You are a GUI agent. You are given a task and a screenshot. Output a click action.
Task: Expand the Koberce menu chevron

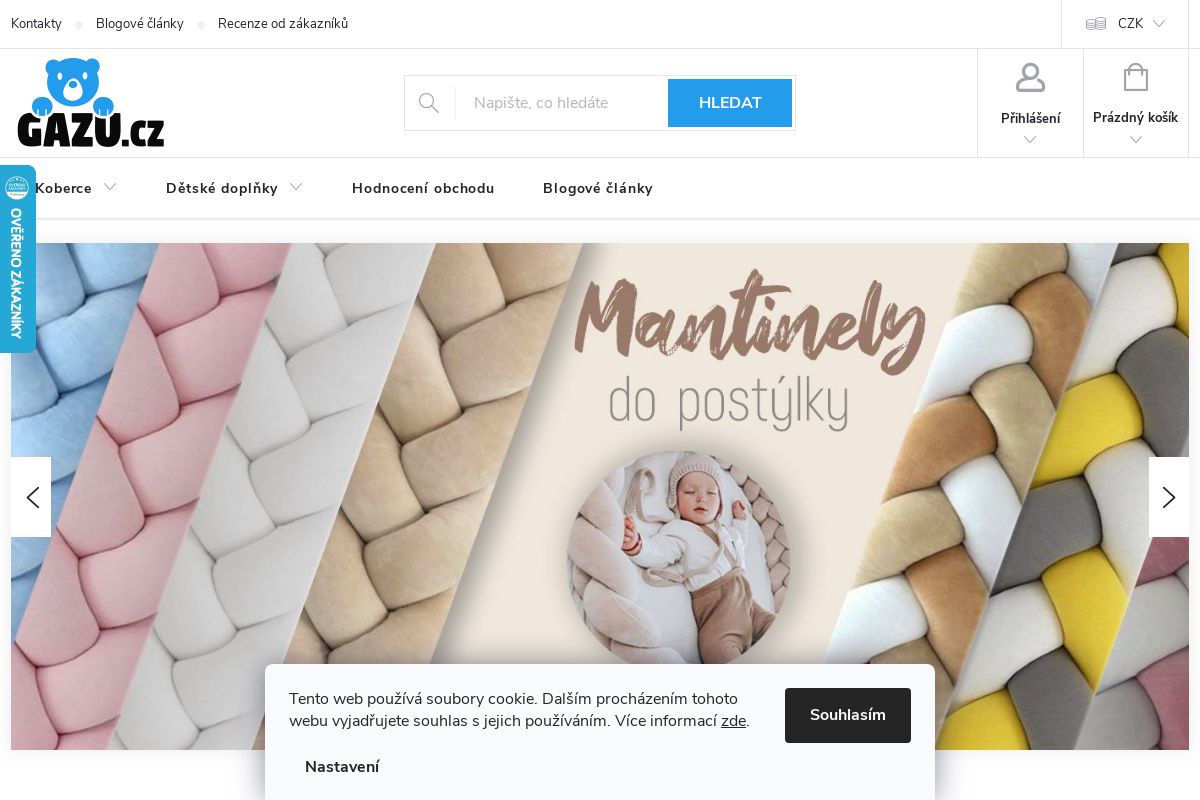(x=110, y=187)
